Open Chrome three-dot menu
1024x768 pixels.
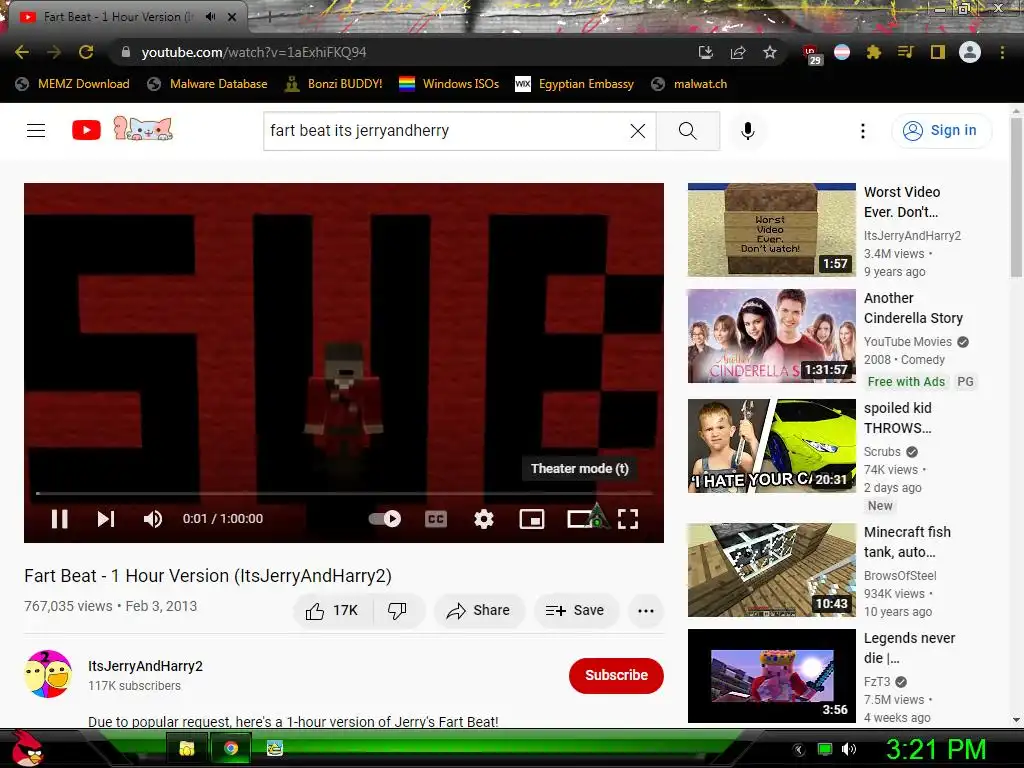click(1002, 52)
